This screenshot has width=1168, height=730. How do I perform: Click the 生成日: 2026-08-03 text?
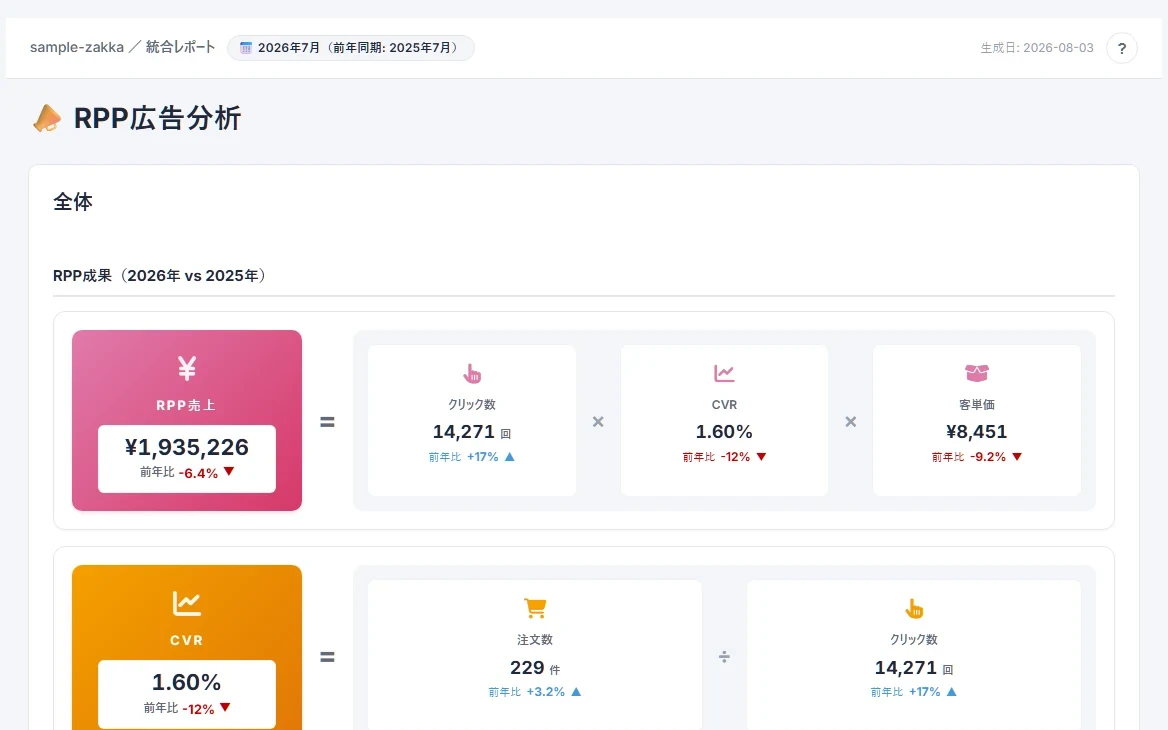(1037, 48)
